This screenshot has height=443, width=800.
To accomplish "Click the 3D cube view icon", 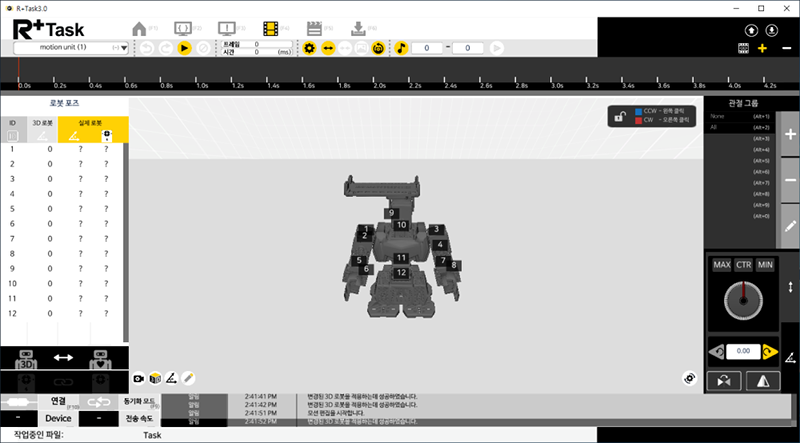I will point(155,378).
